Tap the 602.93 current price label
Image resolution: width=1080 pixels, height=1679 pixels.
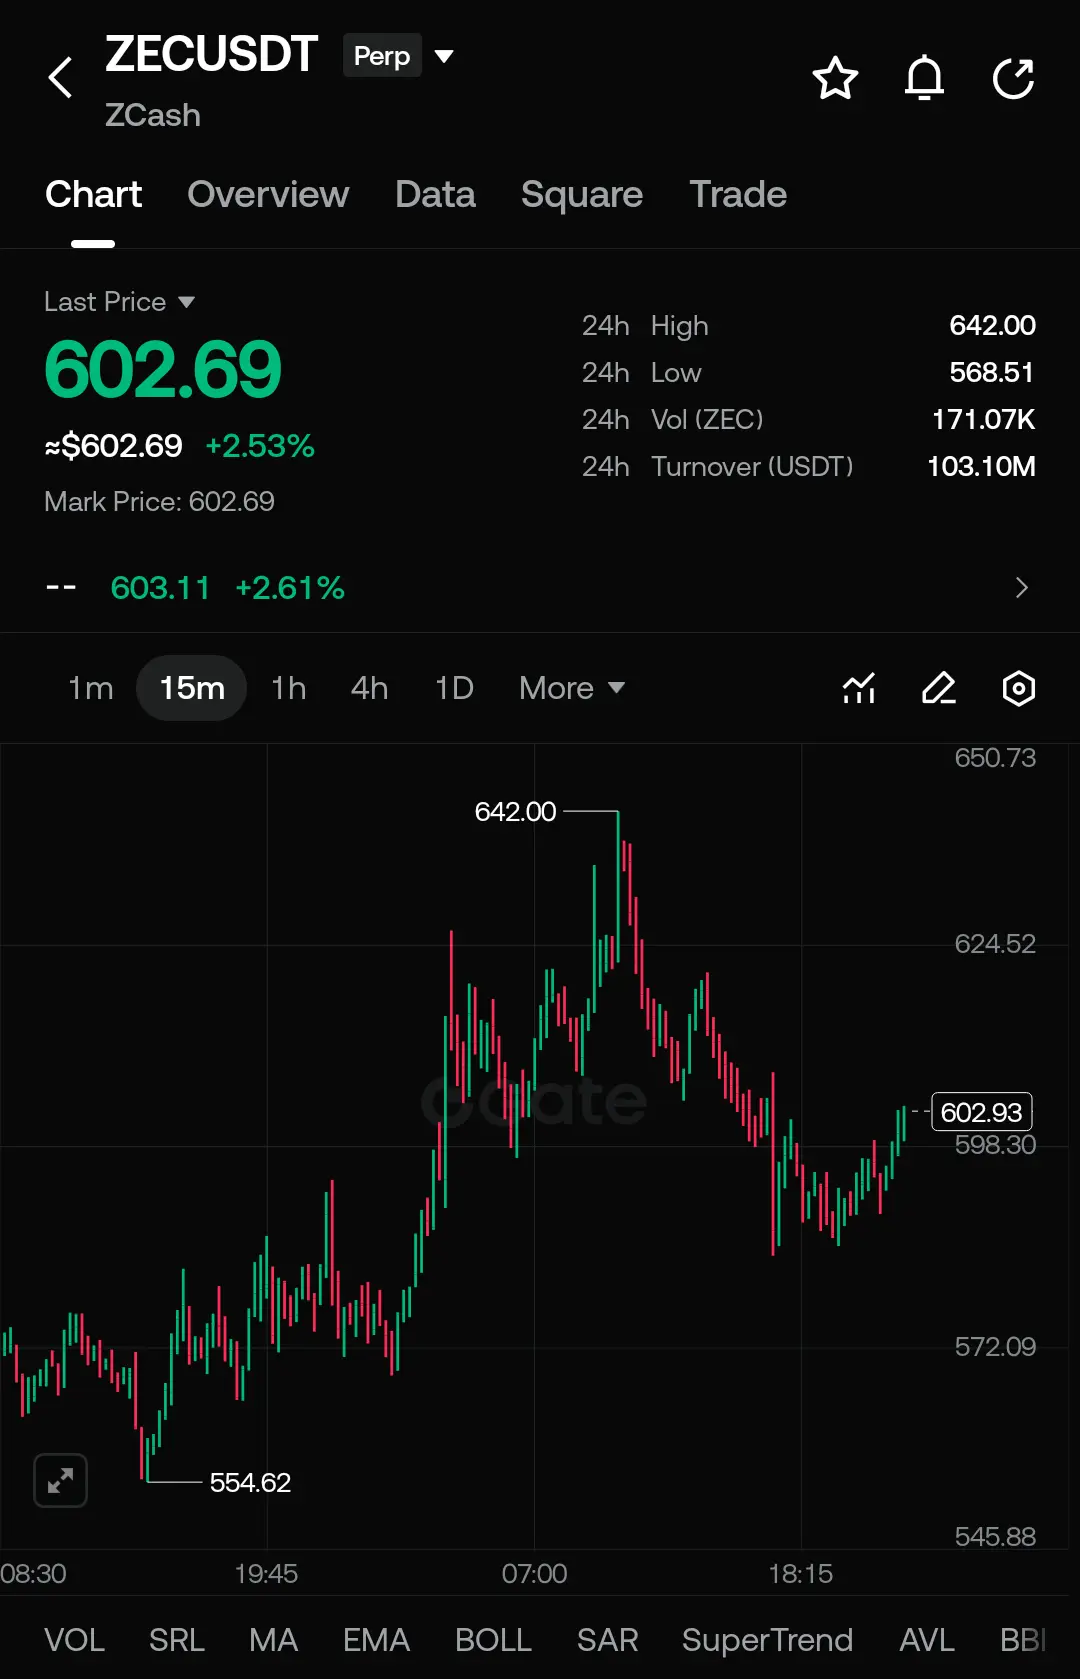click(x=981, y=1112)
